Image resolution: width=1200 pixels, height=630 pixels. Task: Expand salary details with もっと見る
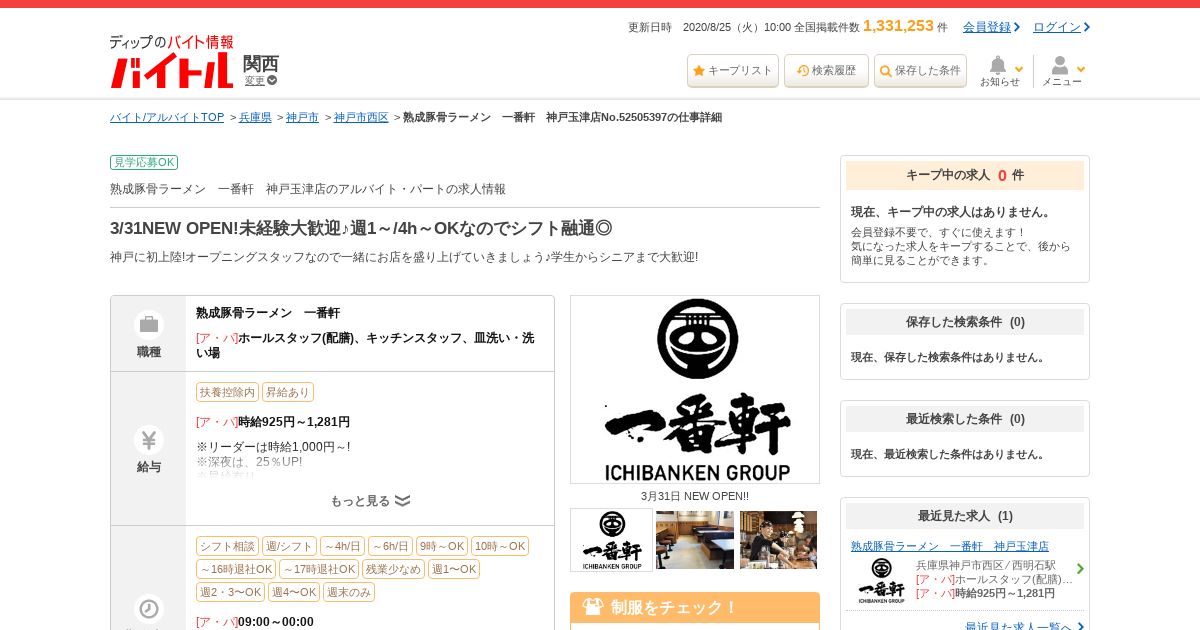(x=370, y=501)
